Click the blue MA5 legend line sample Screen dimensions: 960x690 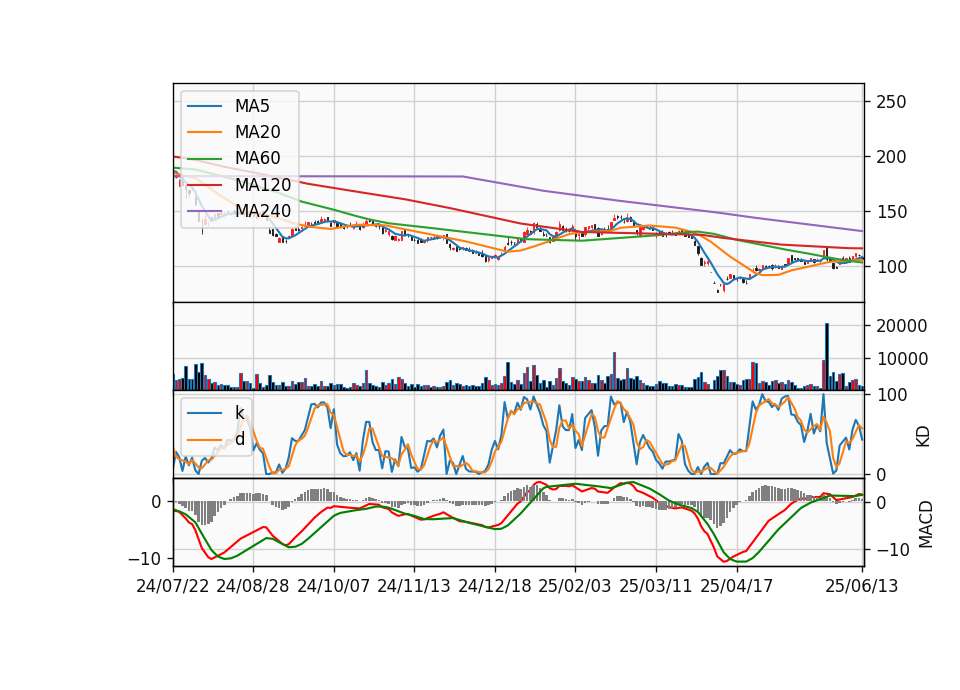point(204,107)
